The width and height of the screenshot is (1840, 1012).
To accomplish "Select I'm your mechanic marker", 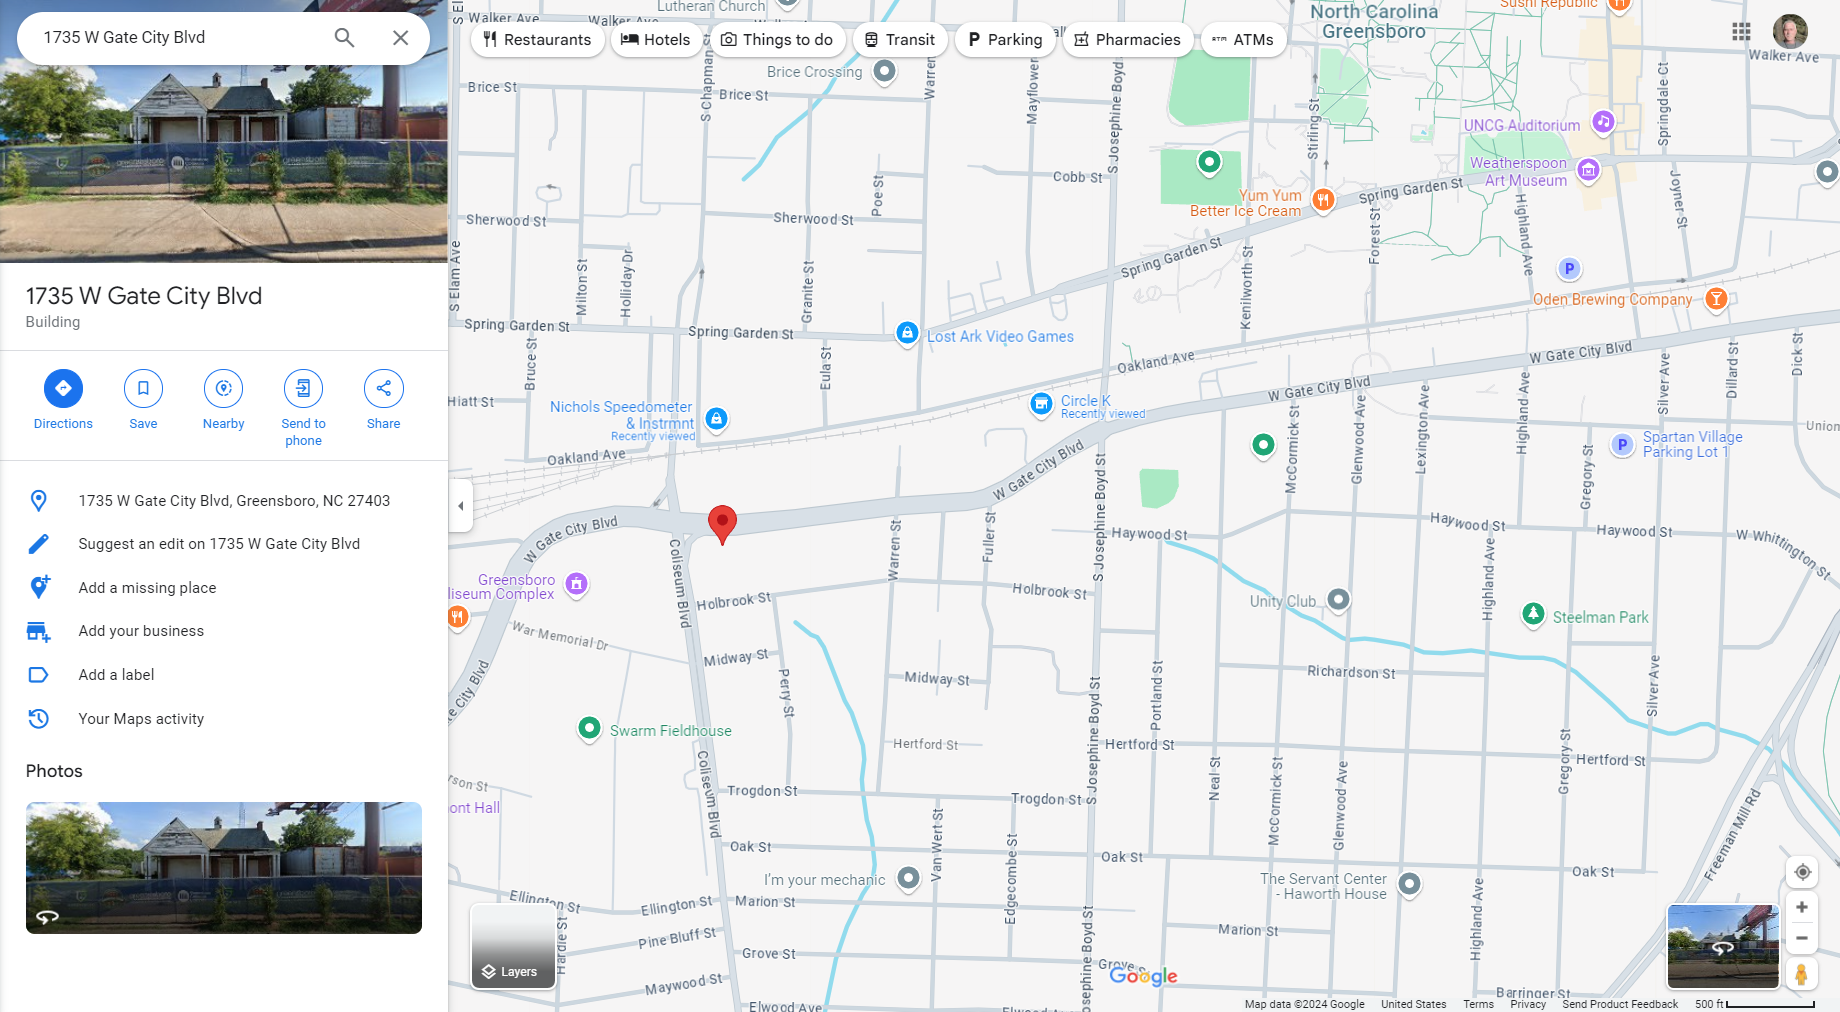I will pos(908,878).
